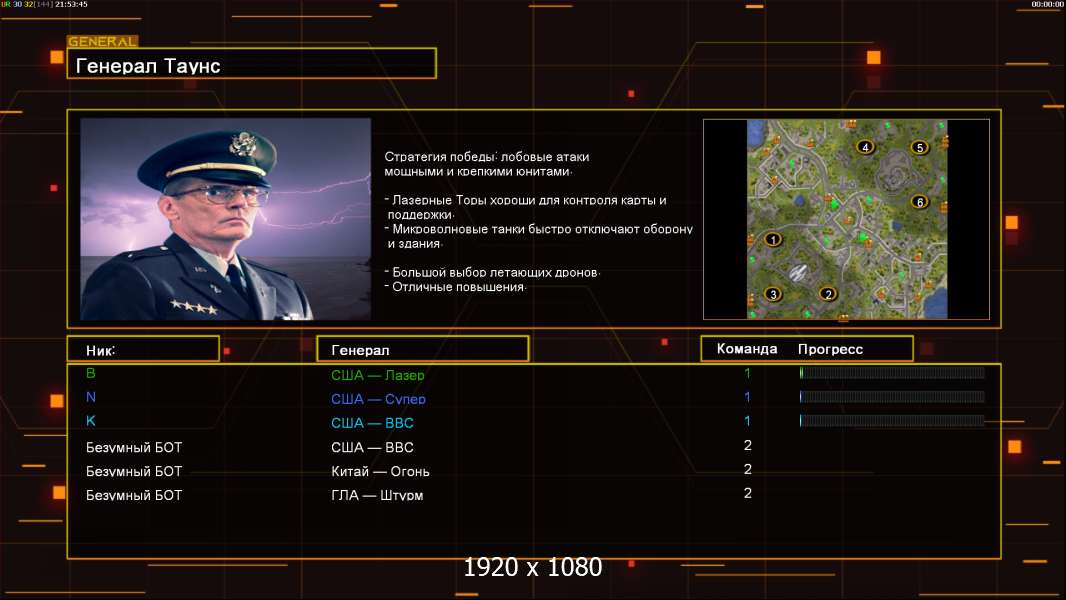Image resolution: width=1066 pixels, height=600 pixels.
Task: Click the ГЛА — Штурм general entry
Action: pyautogui.click(x=377, y=495)
